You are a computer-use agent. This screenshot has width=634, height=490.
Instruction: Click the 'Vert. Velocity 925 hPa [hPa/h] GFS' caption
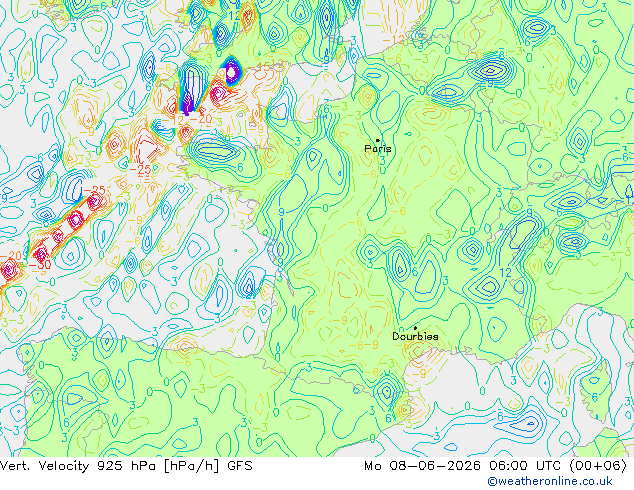(x=126, y=466)
